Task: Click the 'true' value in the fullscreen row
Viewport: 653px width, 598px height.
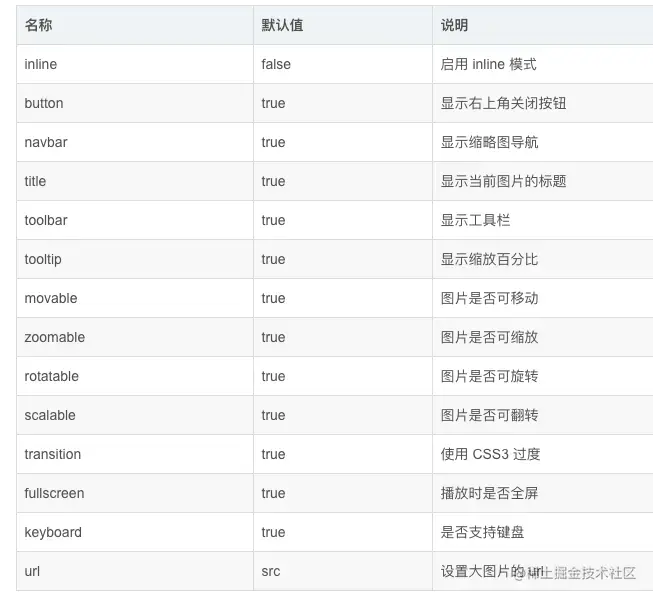Action: [273, 493]
